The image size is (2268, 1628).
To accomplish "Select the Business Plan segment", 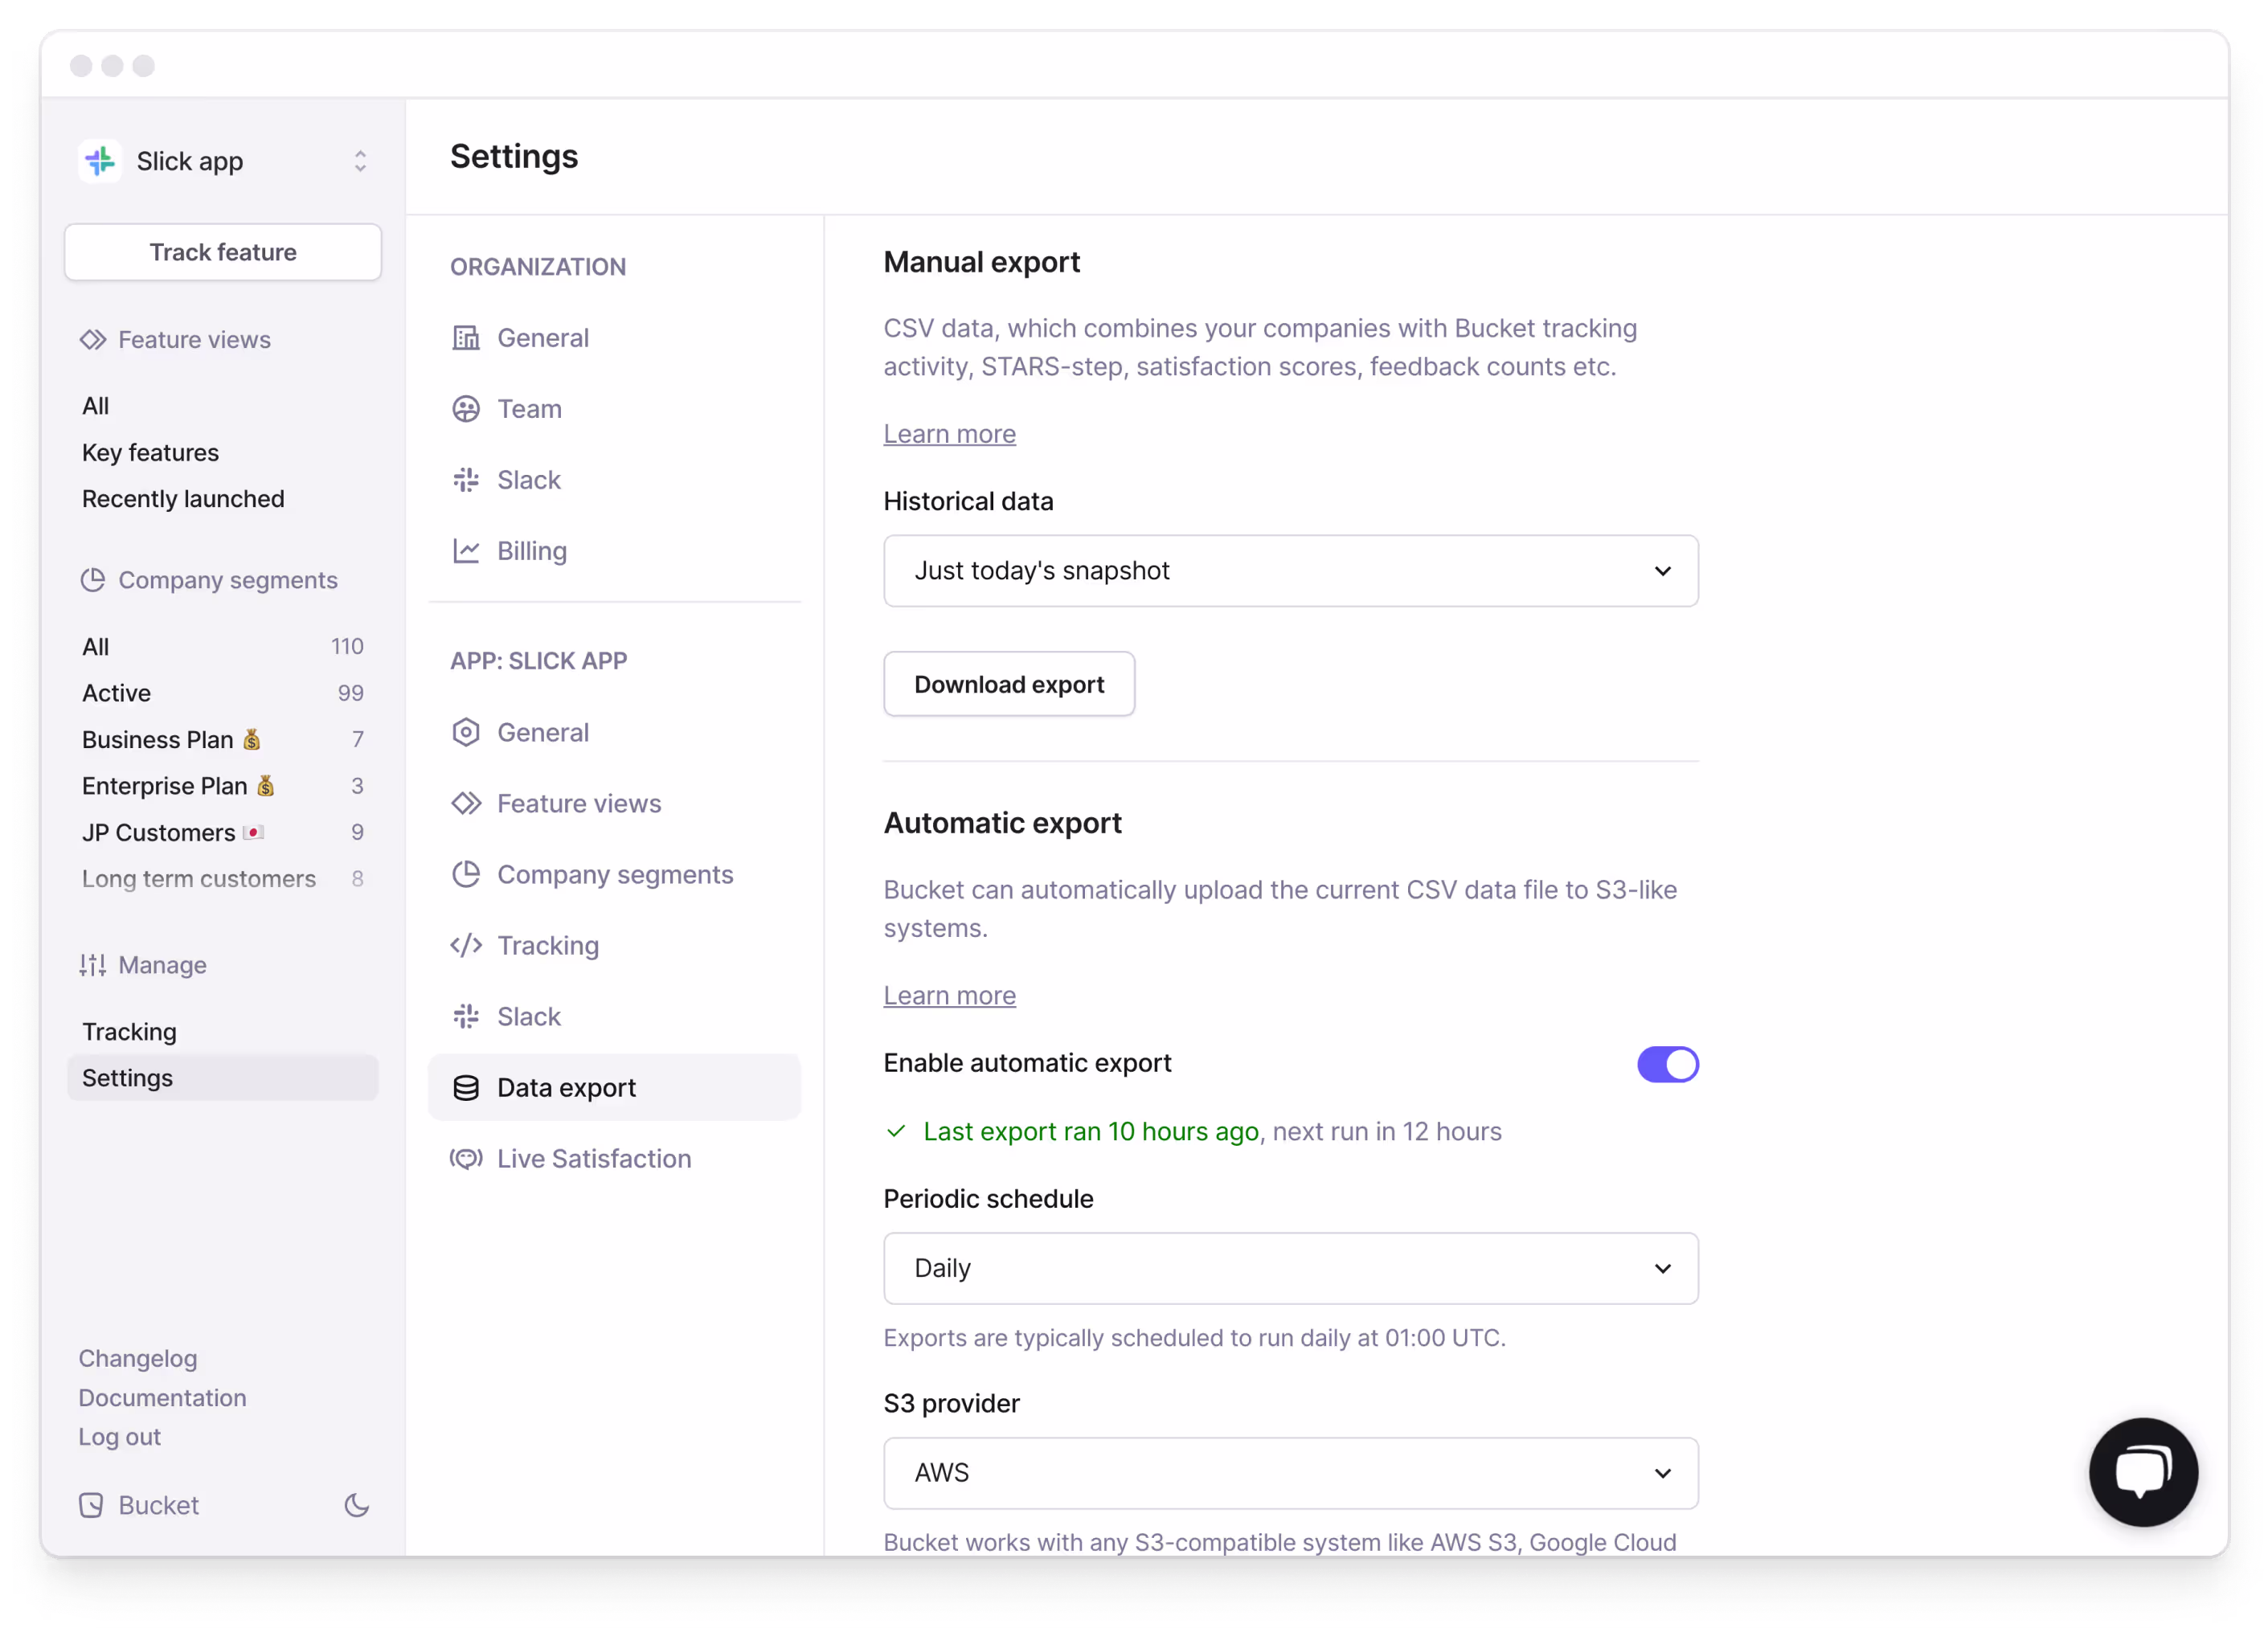I will tap(223, 739).
